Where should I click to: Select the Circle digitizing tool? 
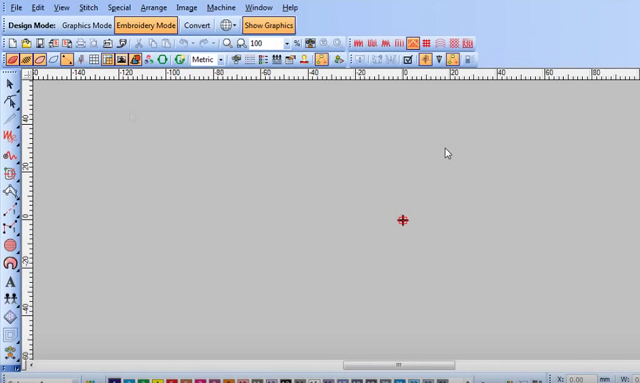coord(10,245)
